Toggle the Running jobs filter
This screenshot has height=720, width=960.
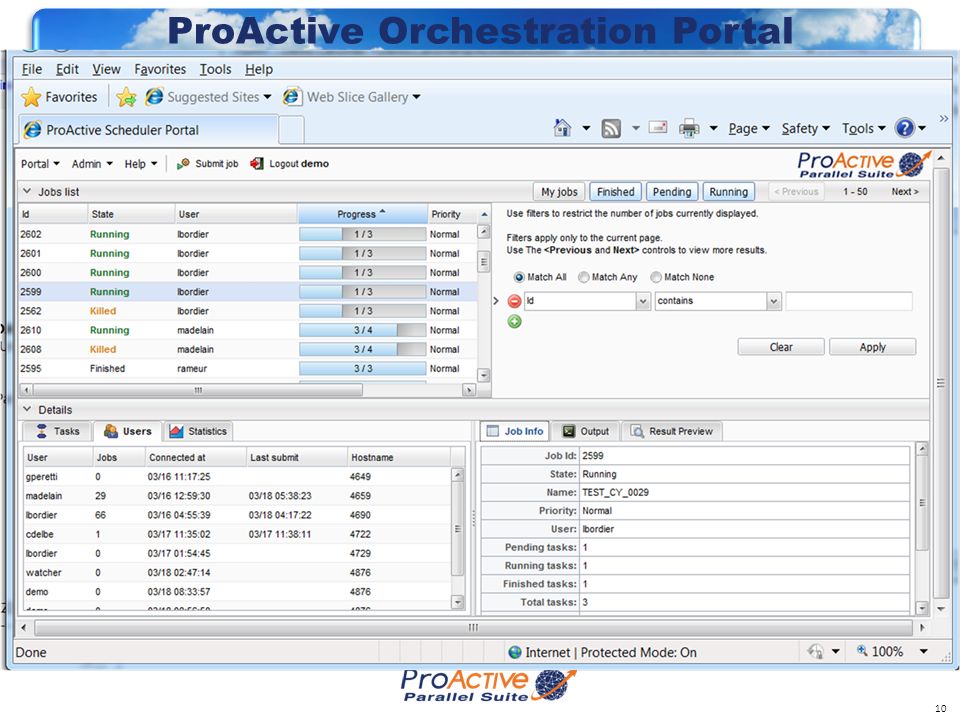(729, 192)
